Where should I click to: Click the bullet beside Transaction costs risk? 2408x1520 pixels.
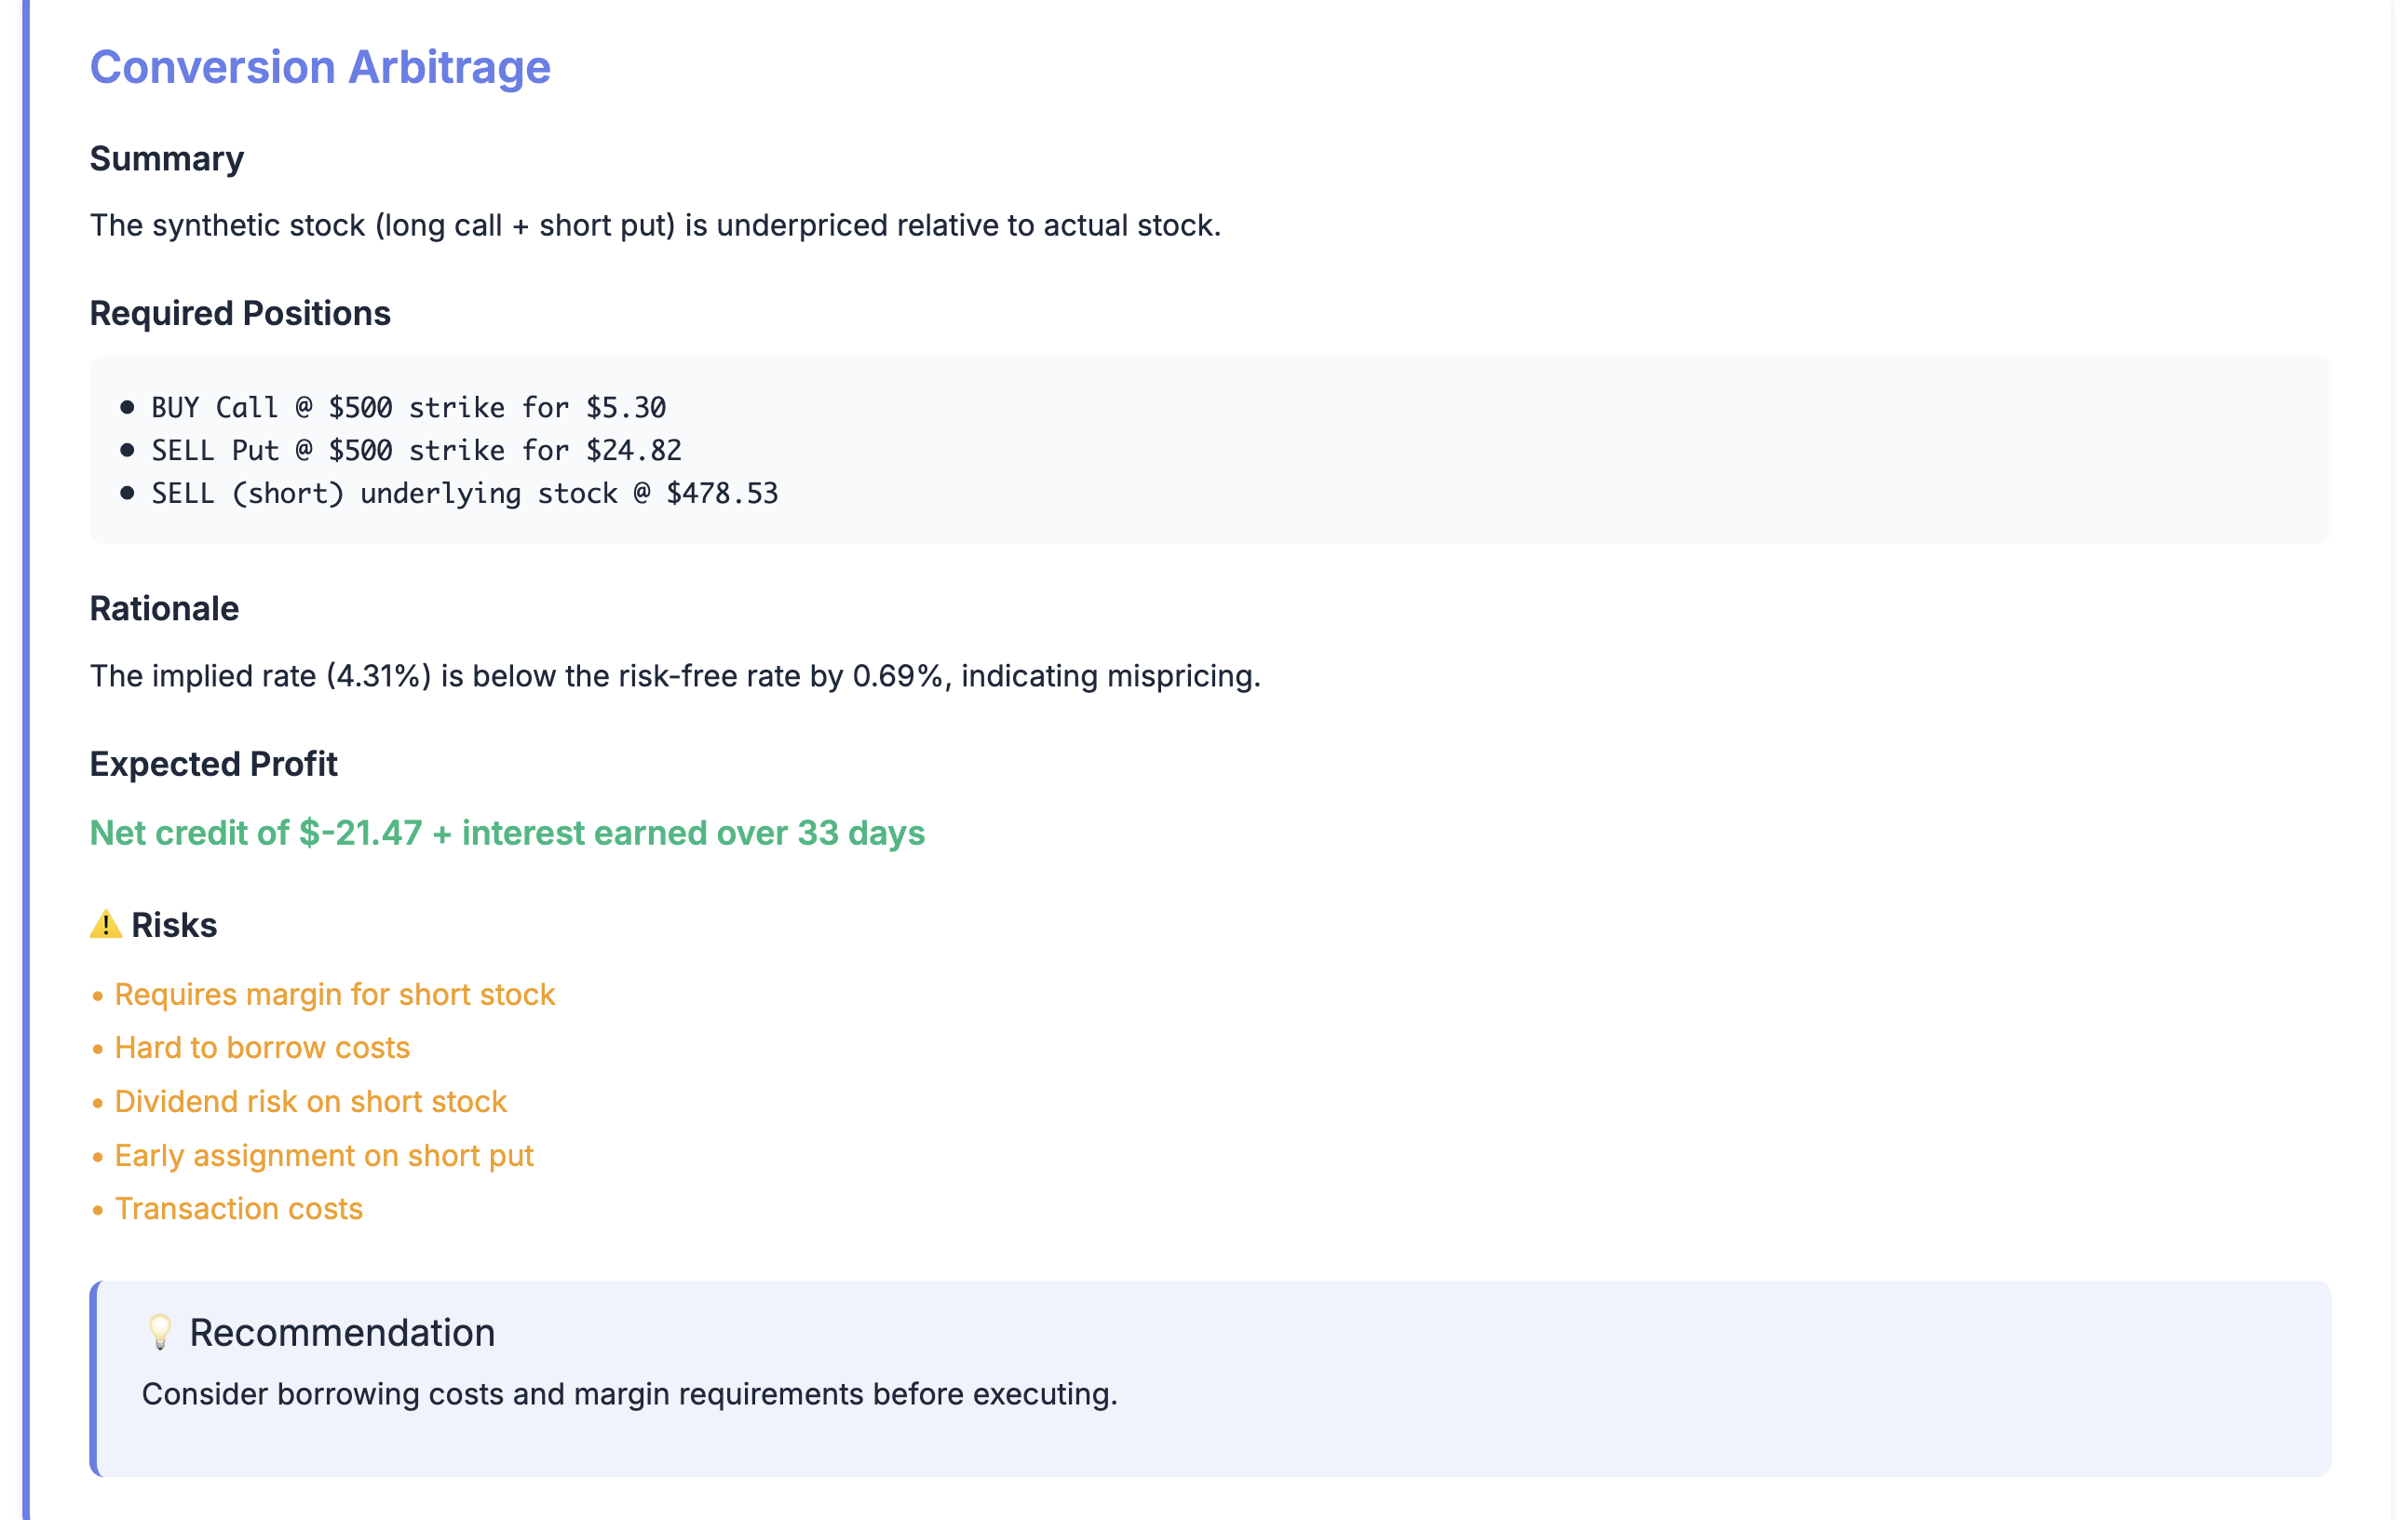[97, 1210]
